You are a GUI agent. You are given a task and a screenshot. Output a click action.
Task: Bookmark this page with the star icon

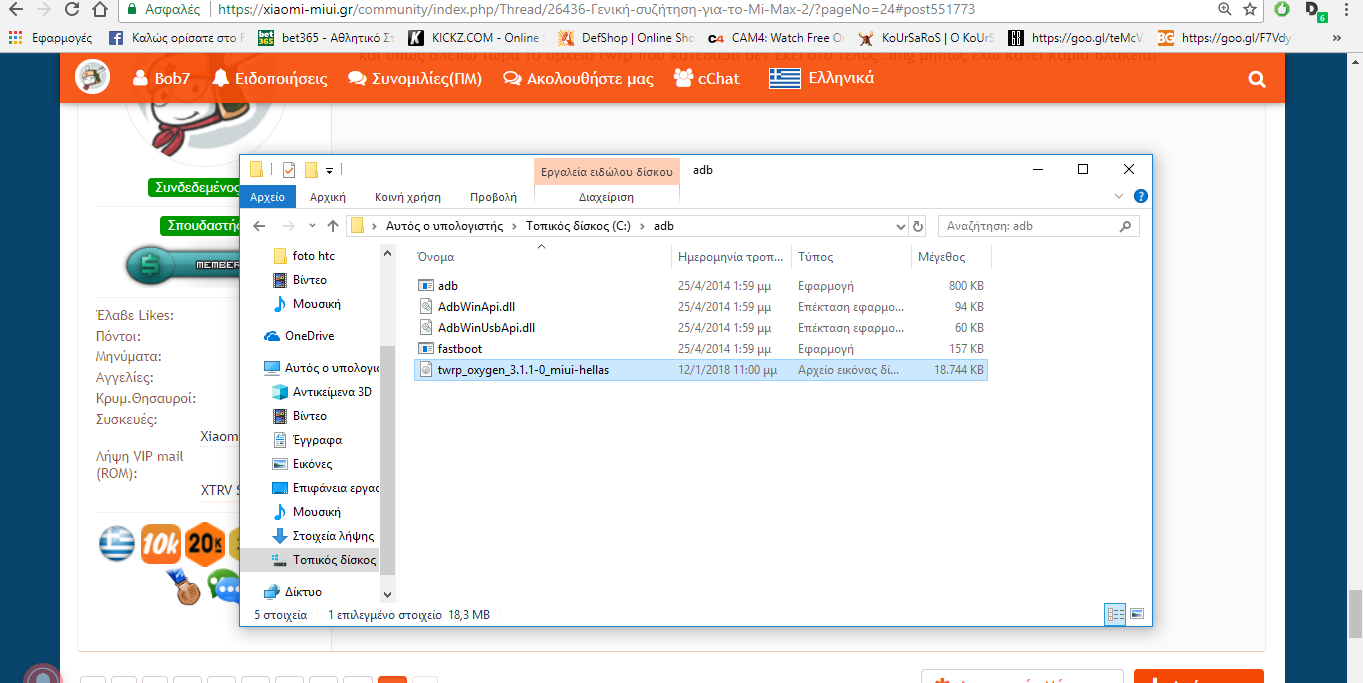pyautogui.click(x=1250, y=10)
